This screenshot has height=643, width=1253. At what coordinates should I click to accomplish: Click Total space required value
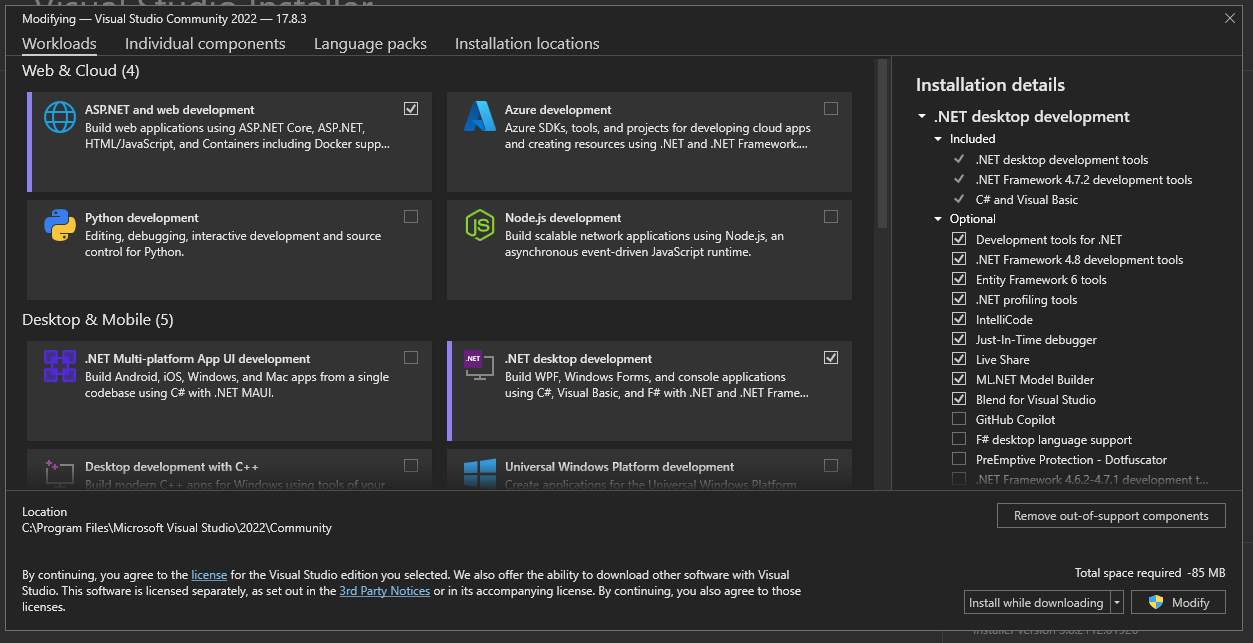point(1207,573)
